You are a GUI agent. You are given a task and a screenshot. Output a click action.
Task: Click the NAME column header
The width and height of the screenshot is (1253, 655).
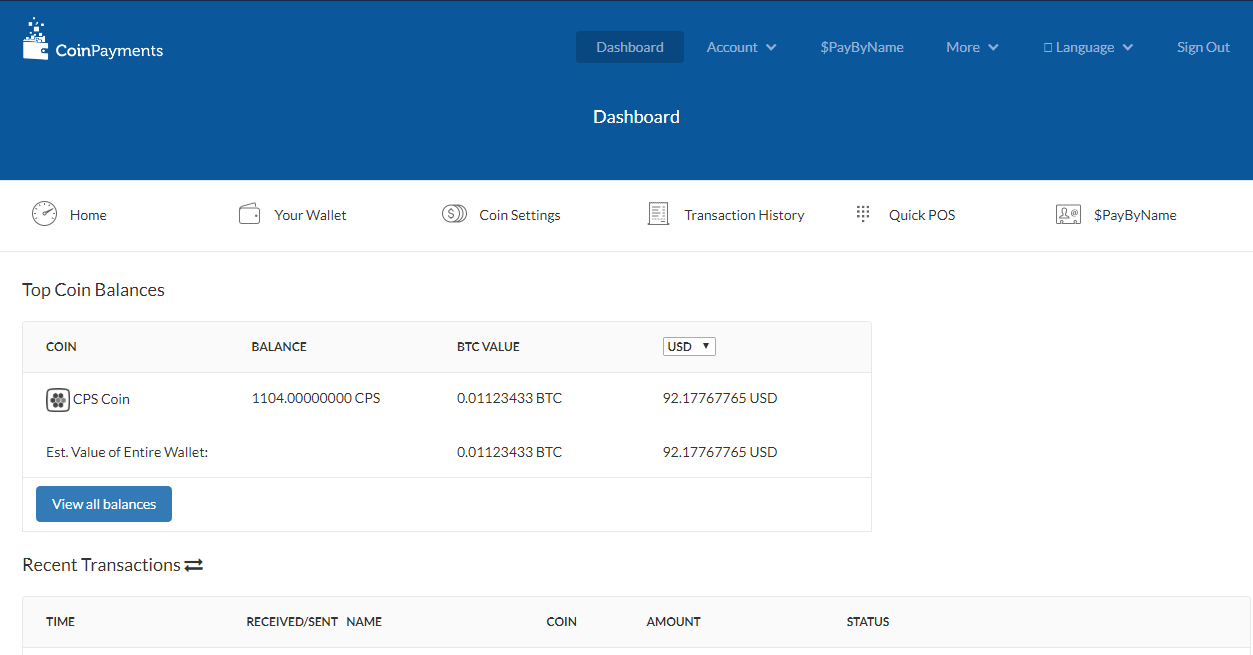point(364,622)
